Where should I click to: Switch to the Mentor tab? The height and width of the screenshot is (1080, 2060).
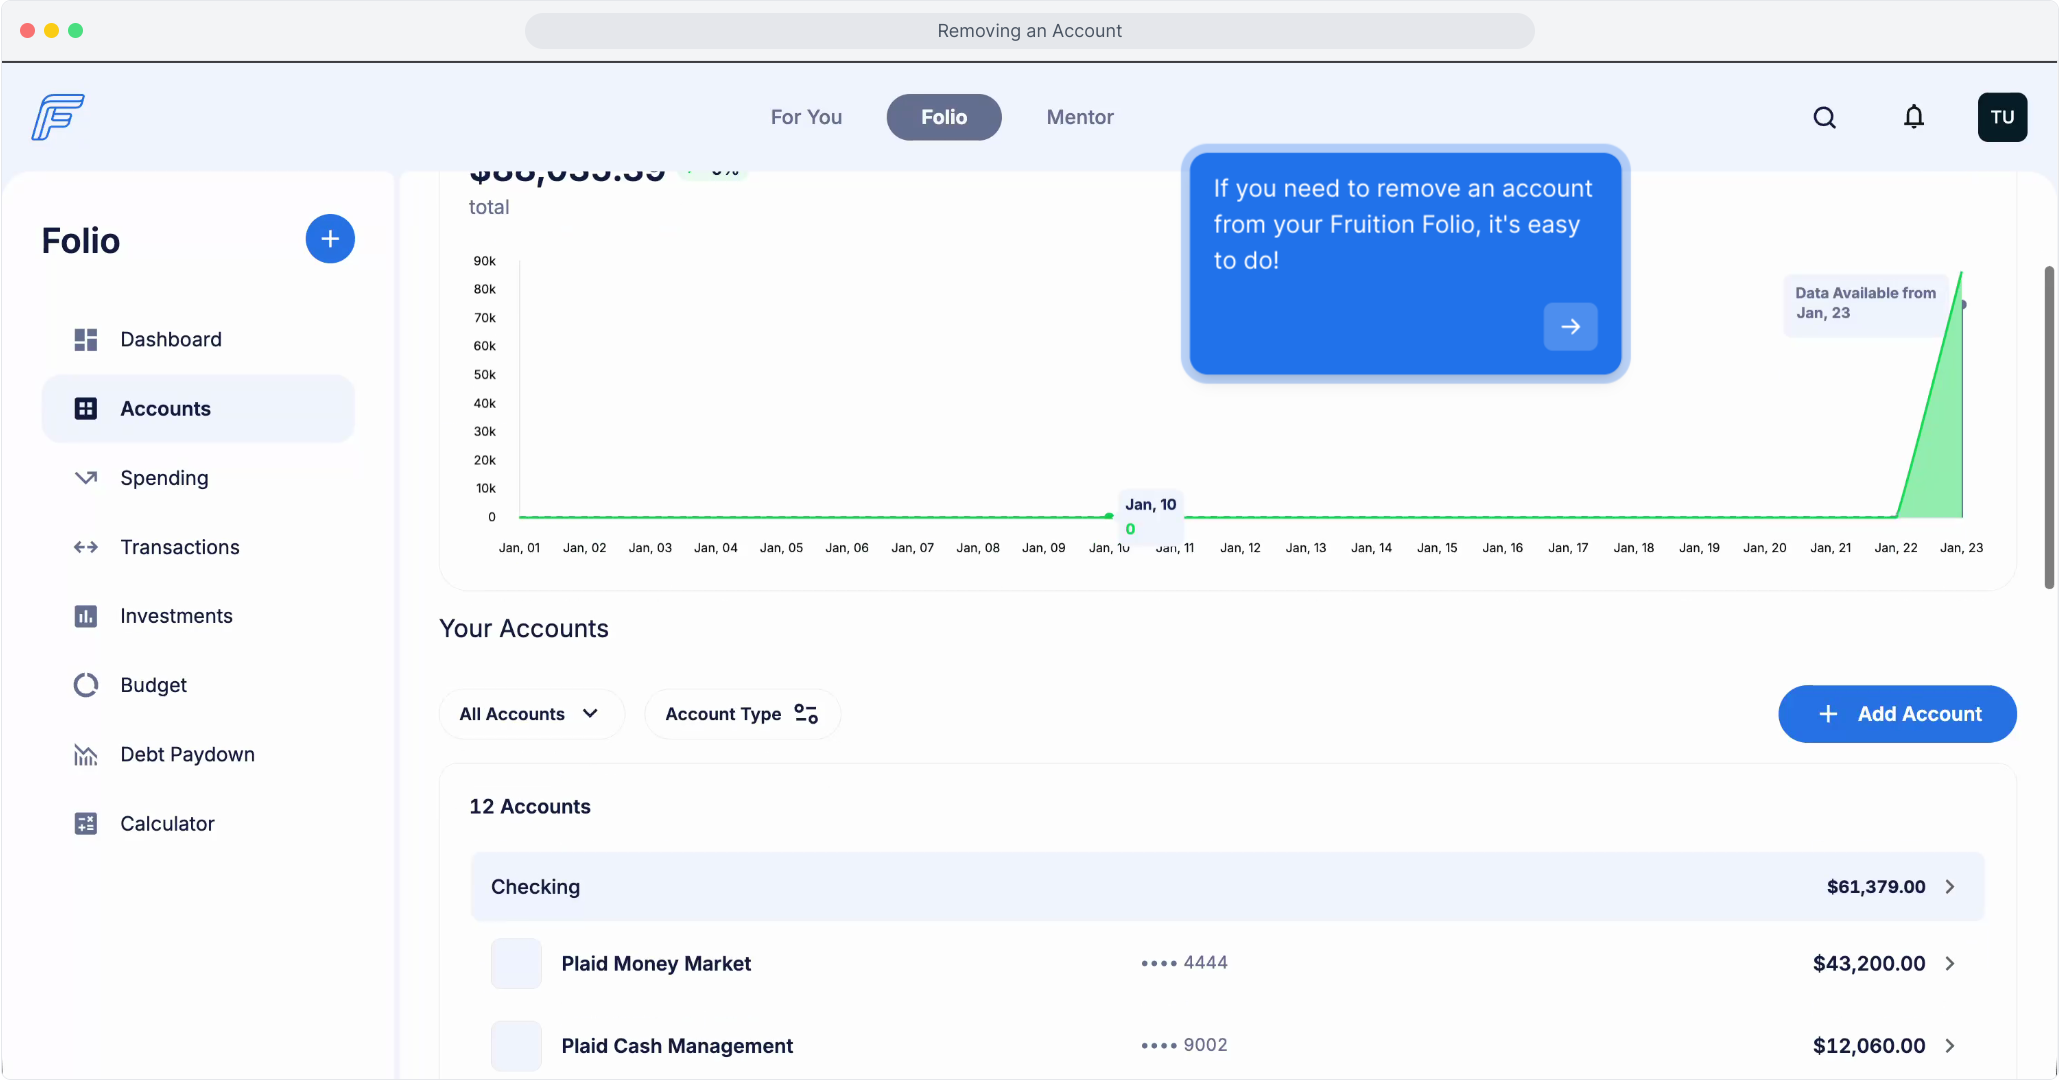[1080, 118]
